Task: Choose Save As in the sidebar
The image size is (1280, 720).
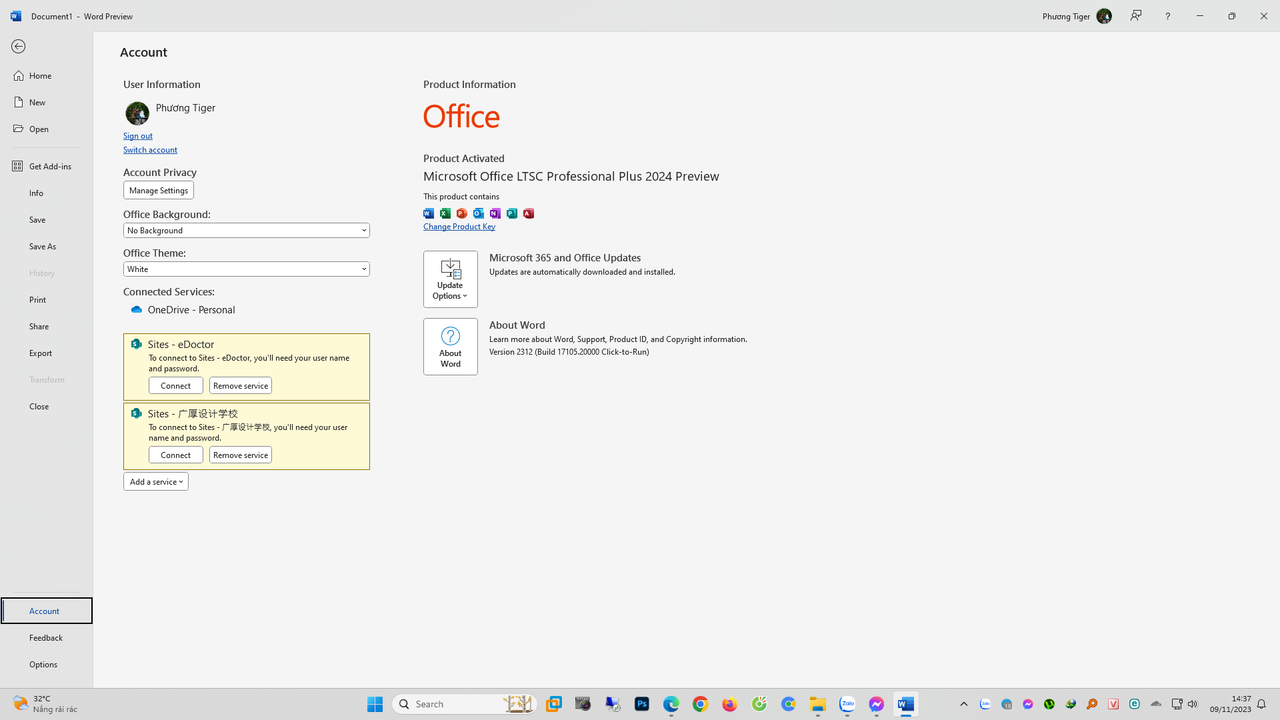Action: click(46, 246)
